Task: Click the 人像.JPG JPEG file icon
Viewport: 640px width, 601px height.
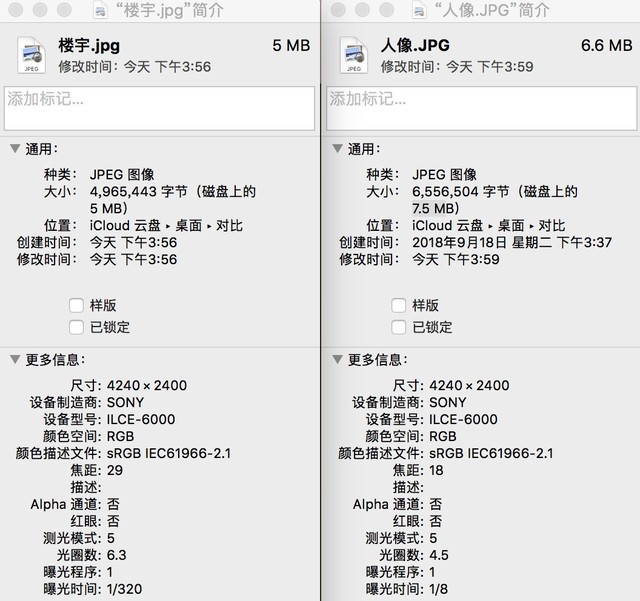Action: (354, 55)
